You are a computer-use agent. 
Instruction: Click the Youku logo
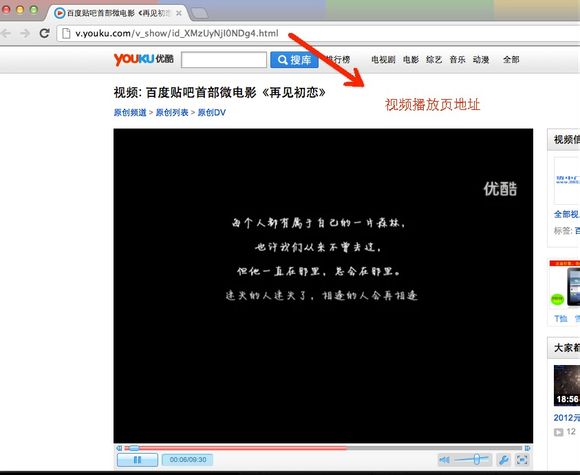[x=144, y=59]
